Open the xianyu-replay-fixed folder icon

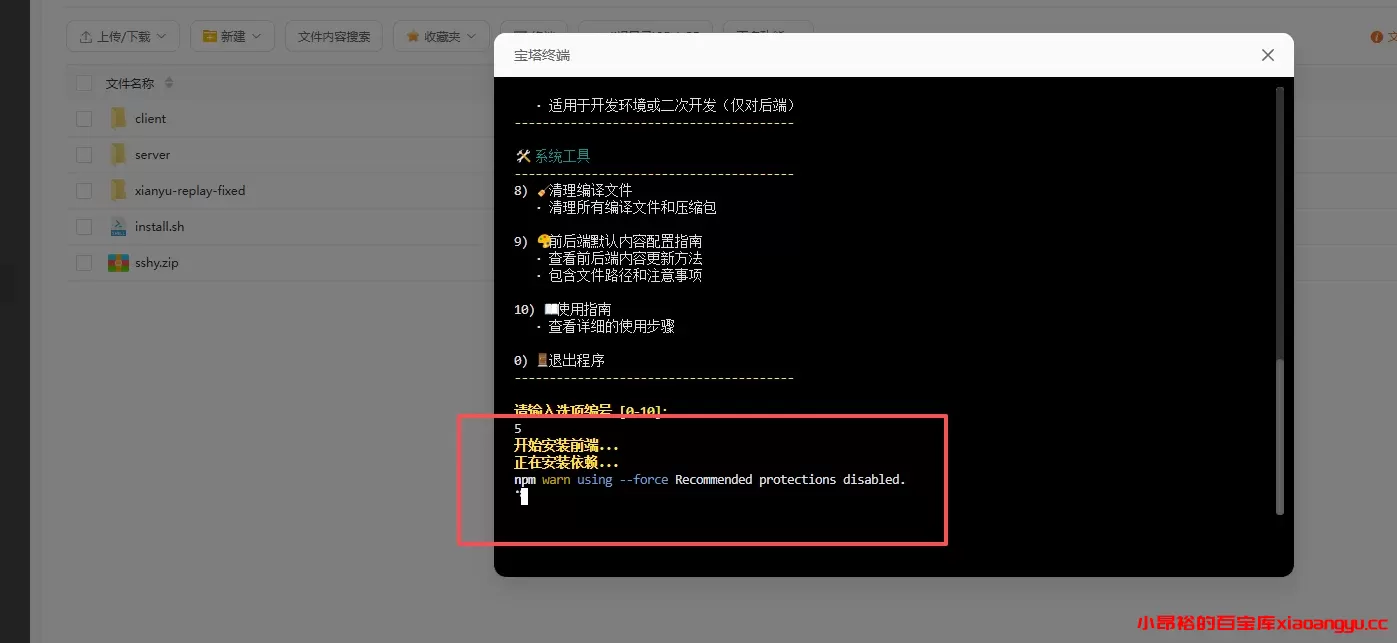pos(117,190)
